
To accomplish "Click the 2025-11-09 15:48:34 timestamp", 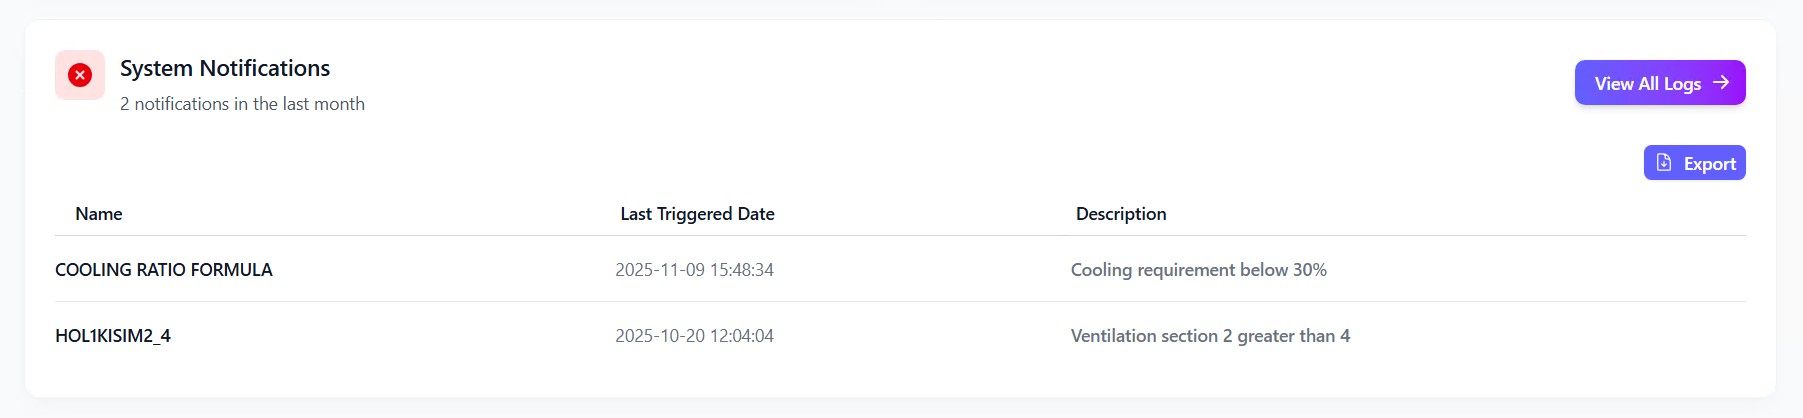I will click(694, 270).
